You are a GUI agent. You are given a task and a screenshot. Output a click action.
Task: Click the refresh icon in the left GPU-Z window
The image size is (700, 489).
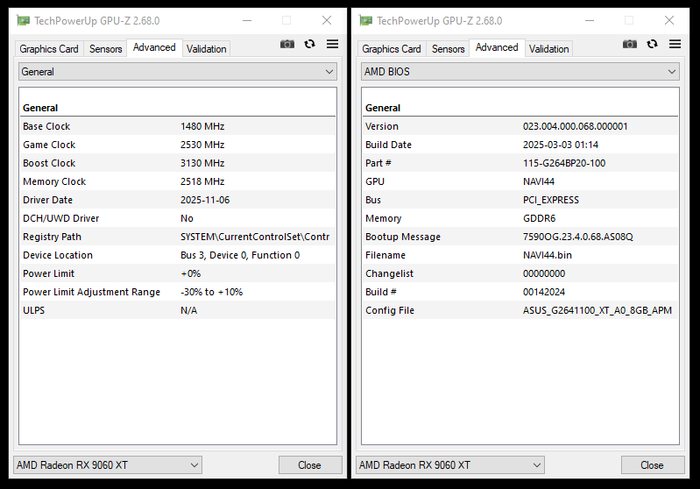[x=310, y=44]
